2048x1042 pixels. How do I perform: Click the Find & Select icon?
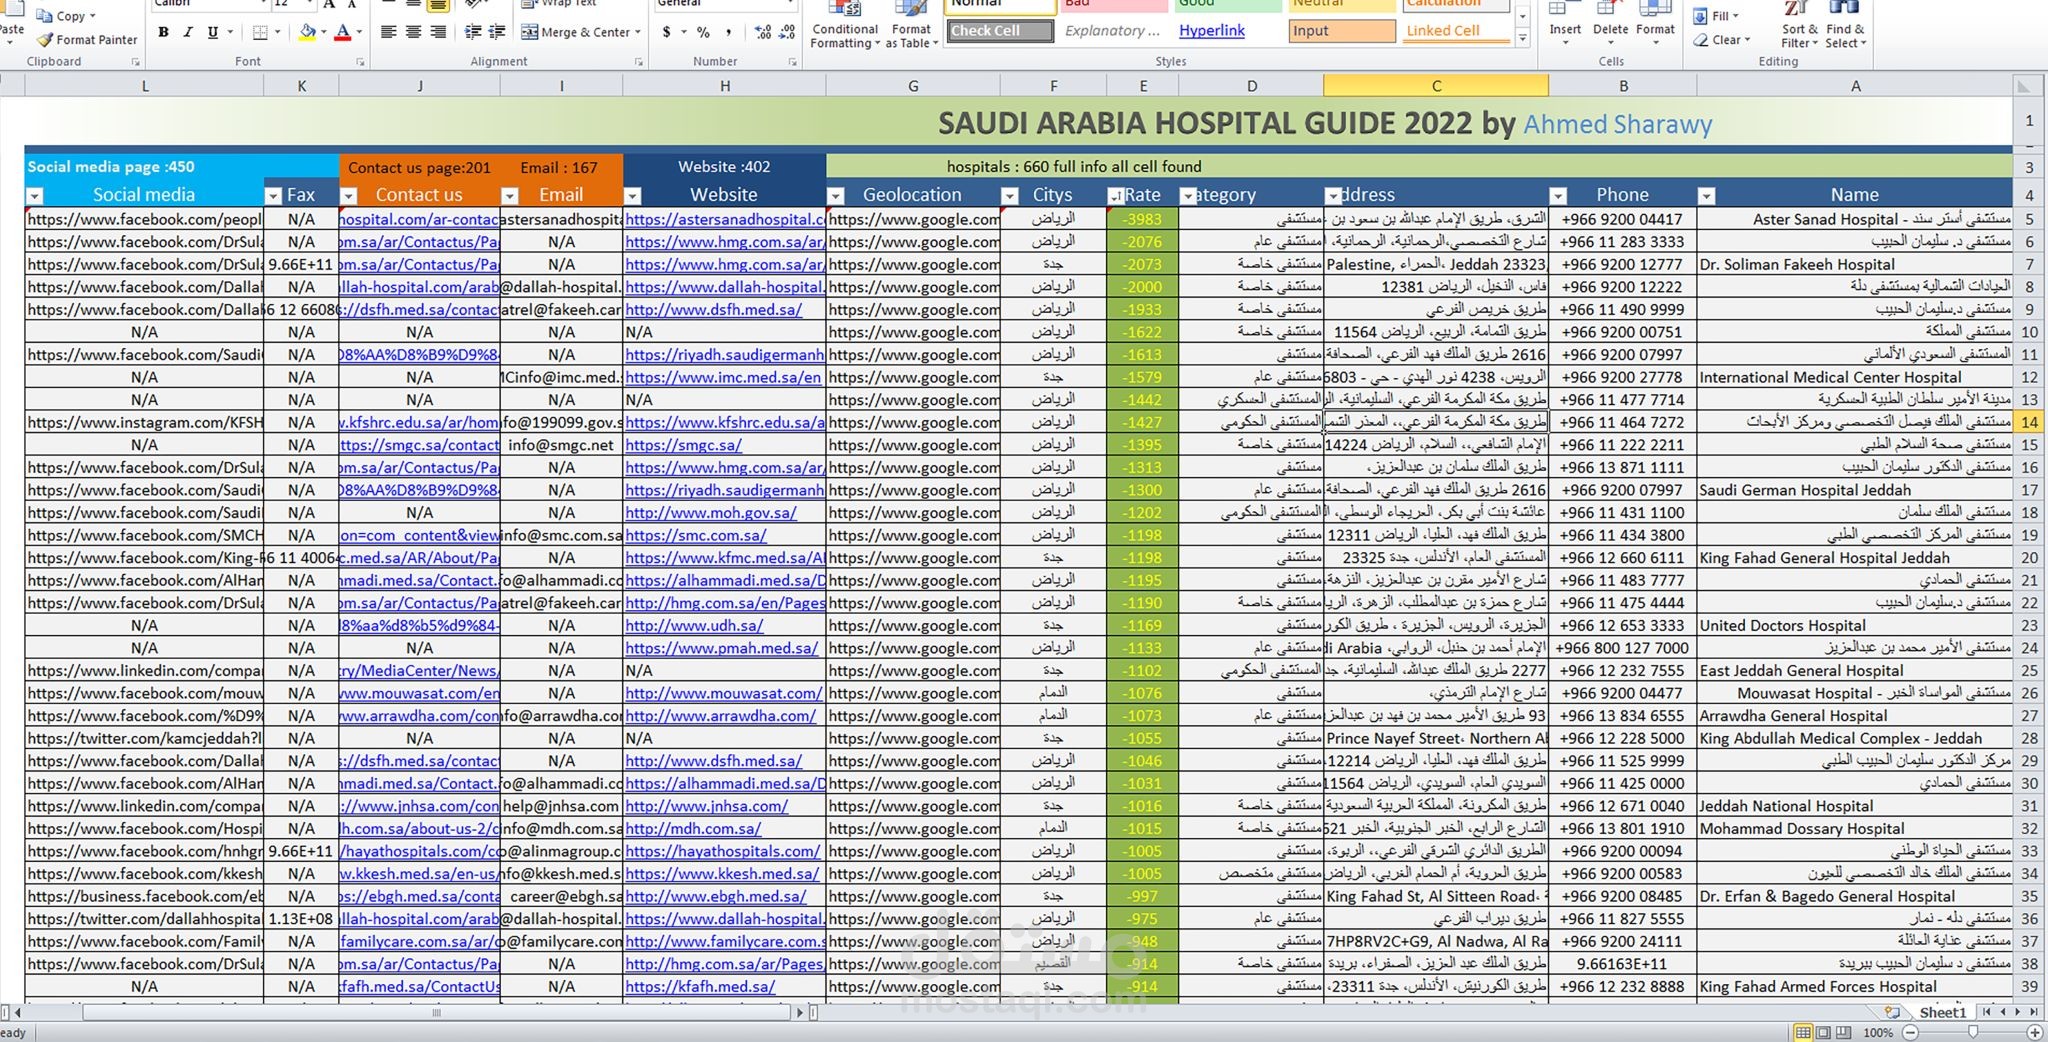pos(1845,28)
